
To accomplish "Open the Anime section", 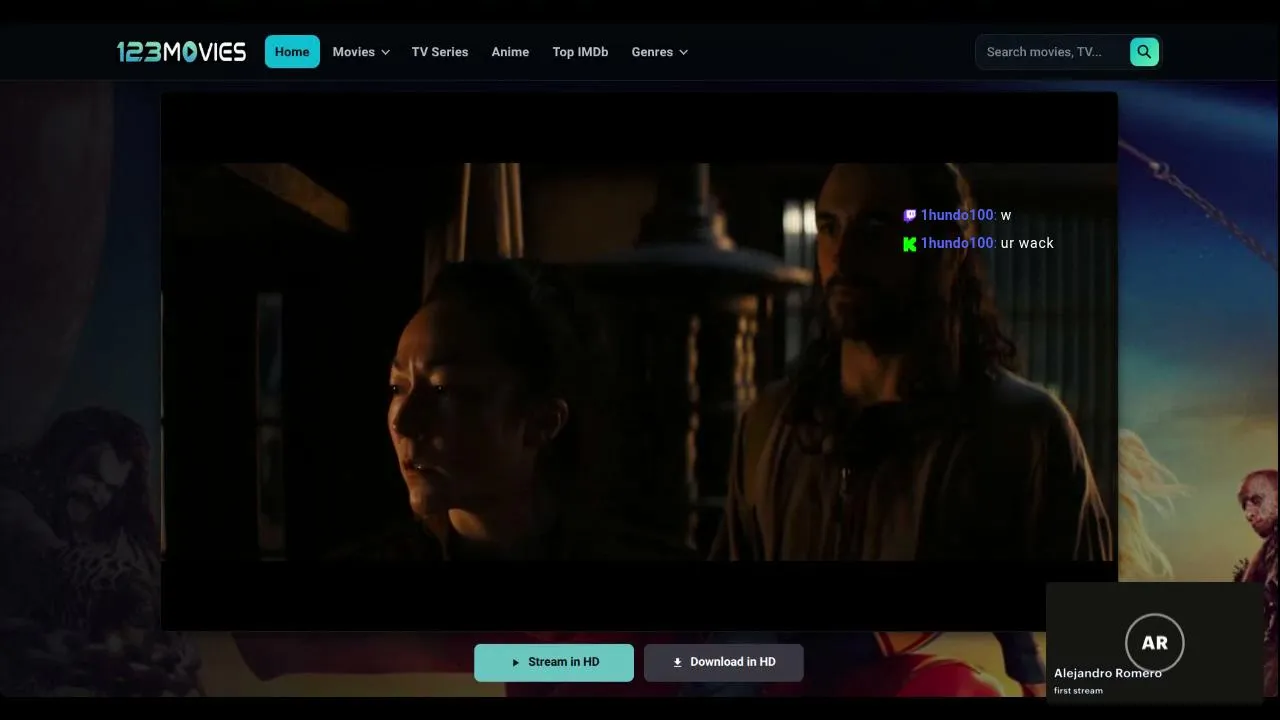I will (x=510, y=52).
